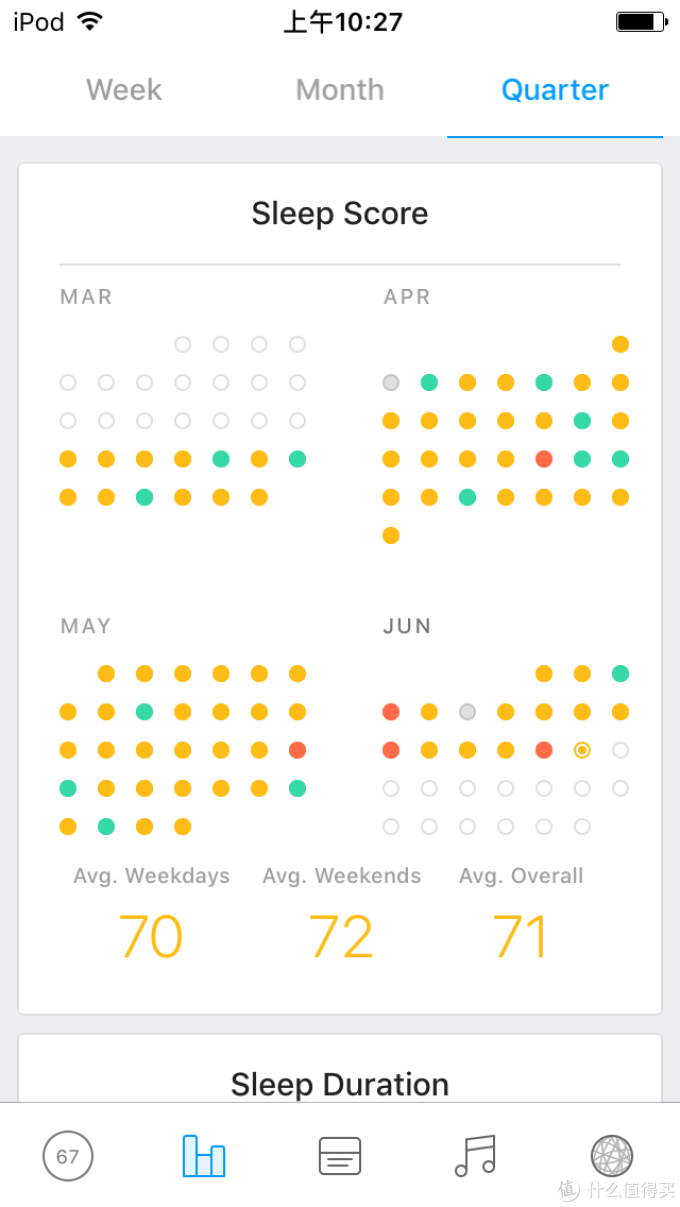Screen dimensions: 680x1207
Task: Select the ringed current-day dot in JUN
Action: (582, 750)
